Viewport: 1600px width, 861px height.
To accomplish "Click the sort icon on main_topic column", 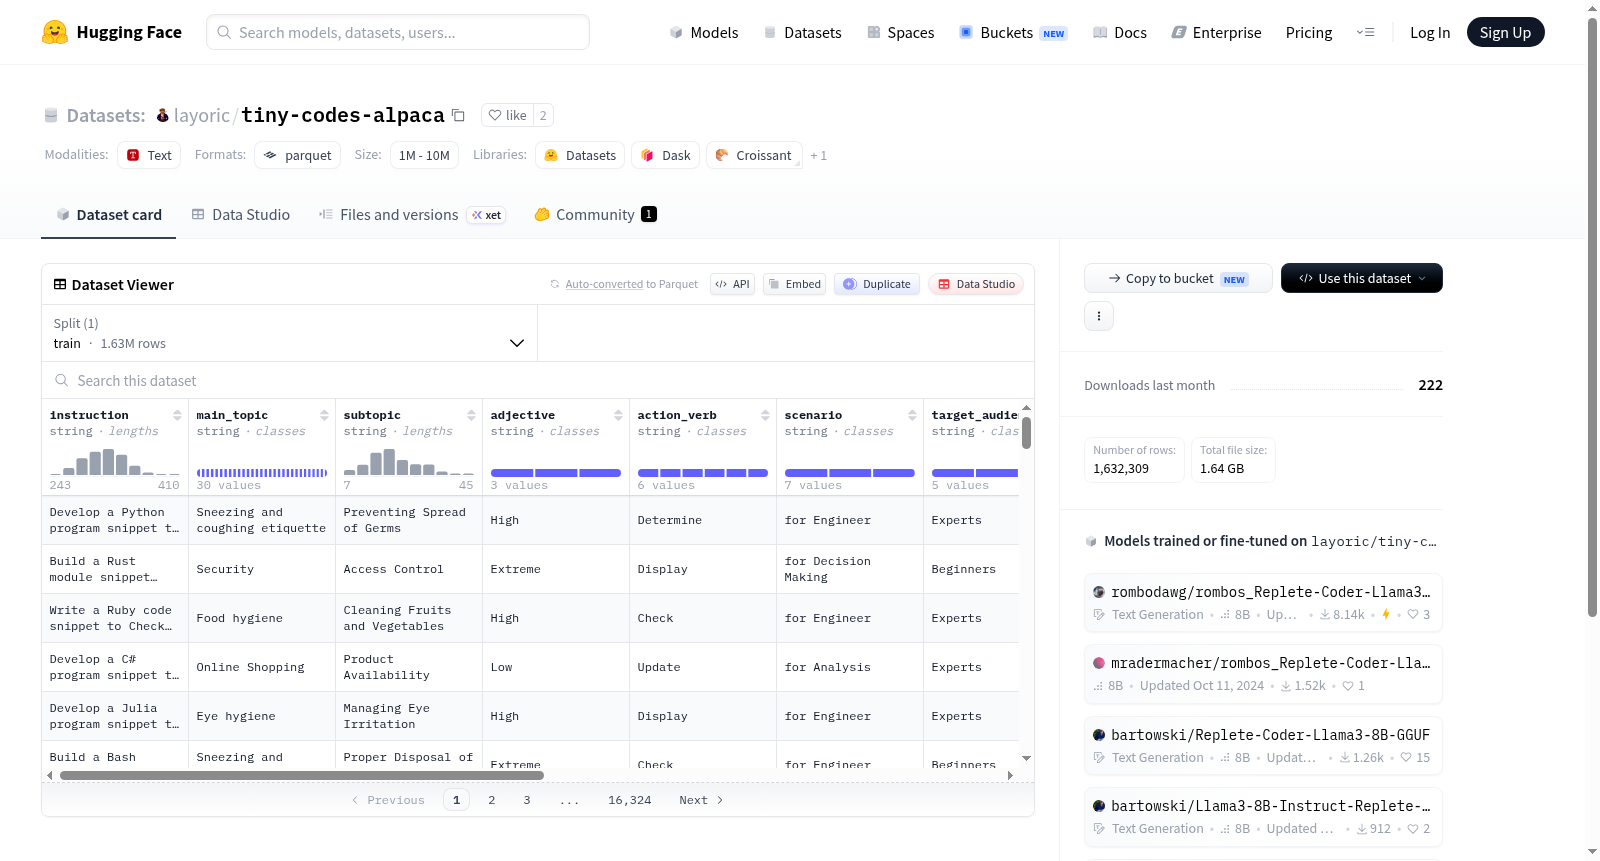I will point(324,415).
